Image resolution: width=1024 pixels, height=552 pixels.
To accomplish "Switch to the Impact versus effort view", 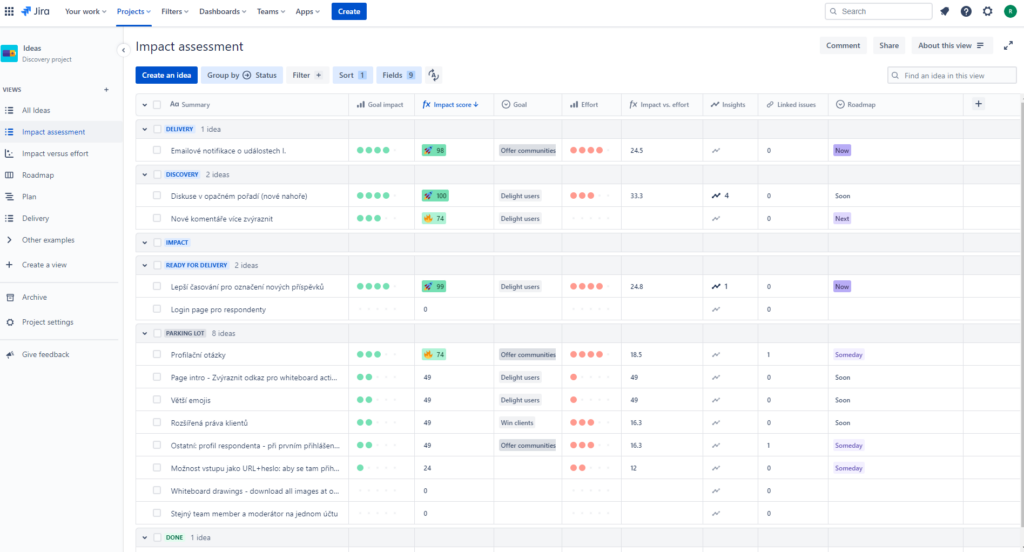I will click(55, 153).
